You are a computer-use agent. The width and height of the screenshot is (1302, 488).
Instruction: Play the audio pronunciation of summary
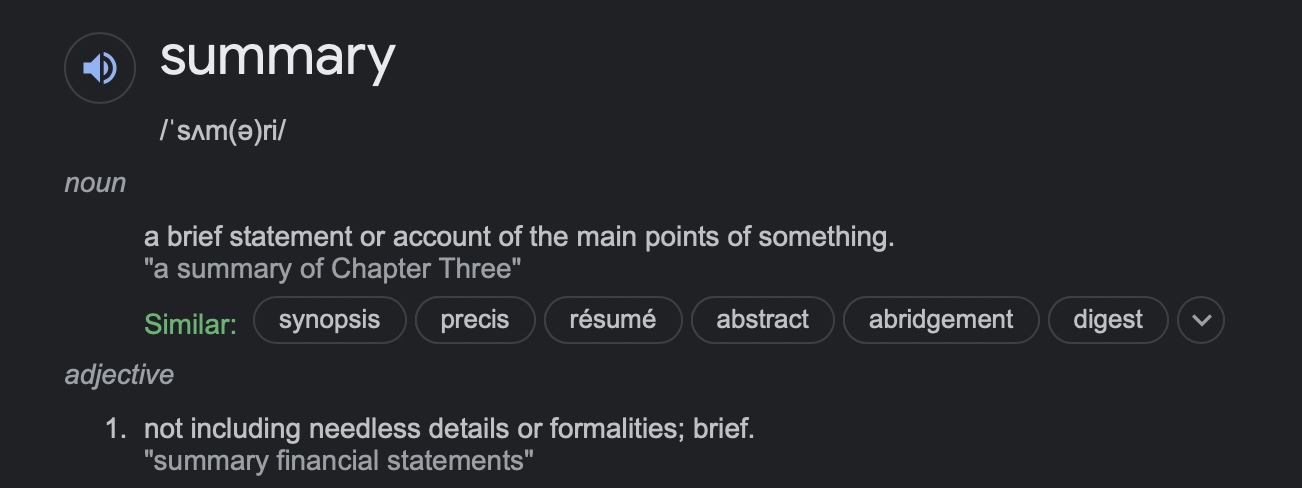point(99,68)
